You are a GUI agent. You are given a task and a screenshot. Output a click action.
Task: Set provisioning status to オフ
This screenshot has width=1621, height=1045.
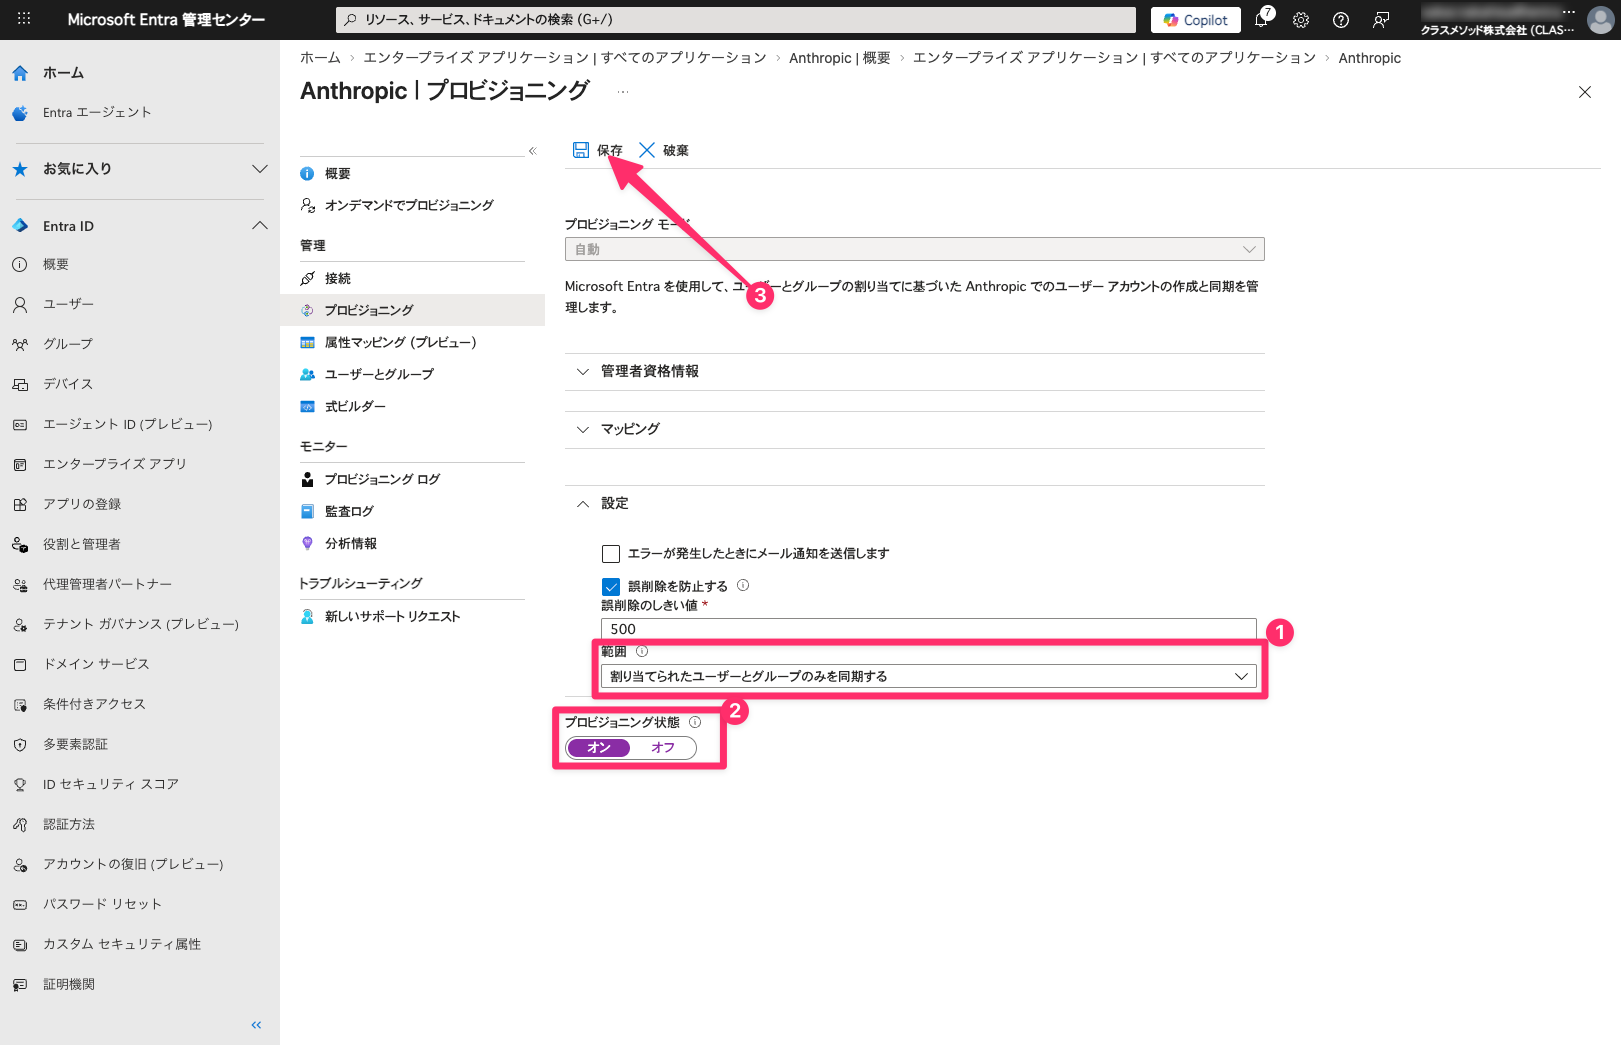pos(663,748)
